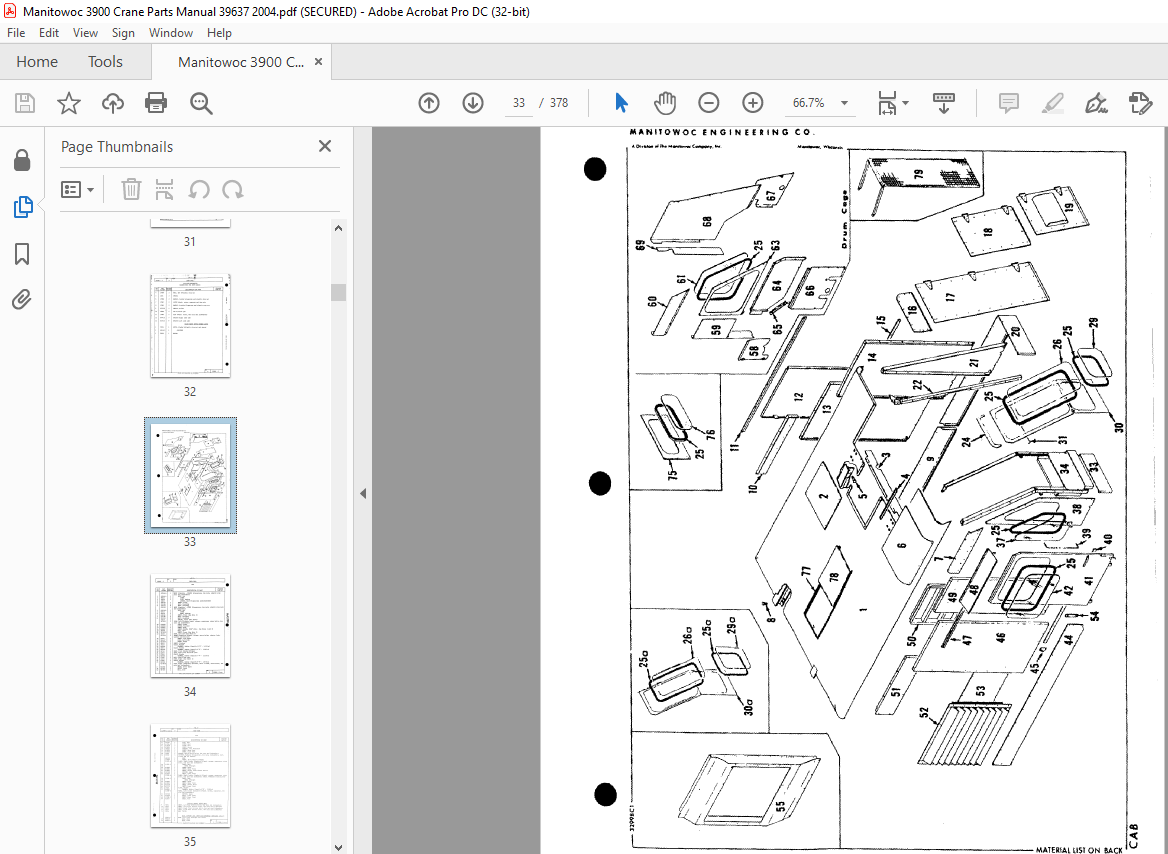
Task: Open the zoom level dropdown at 66.7%
Action: (x=845, y=103)
